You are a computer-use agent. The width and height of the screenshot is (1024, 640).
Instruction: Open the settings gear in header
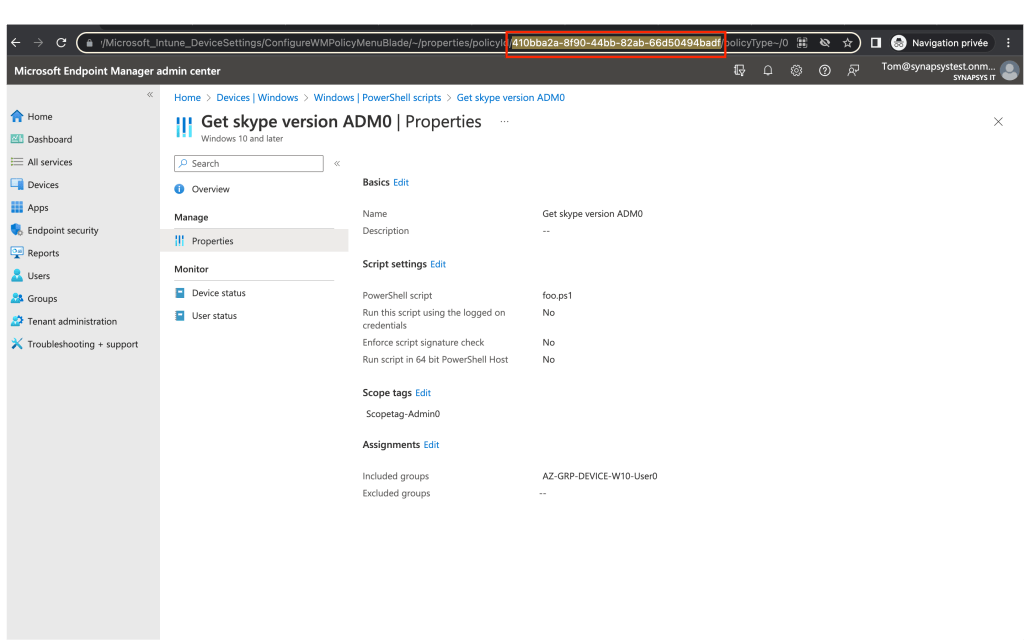tap(796, 71)
